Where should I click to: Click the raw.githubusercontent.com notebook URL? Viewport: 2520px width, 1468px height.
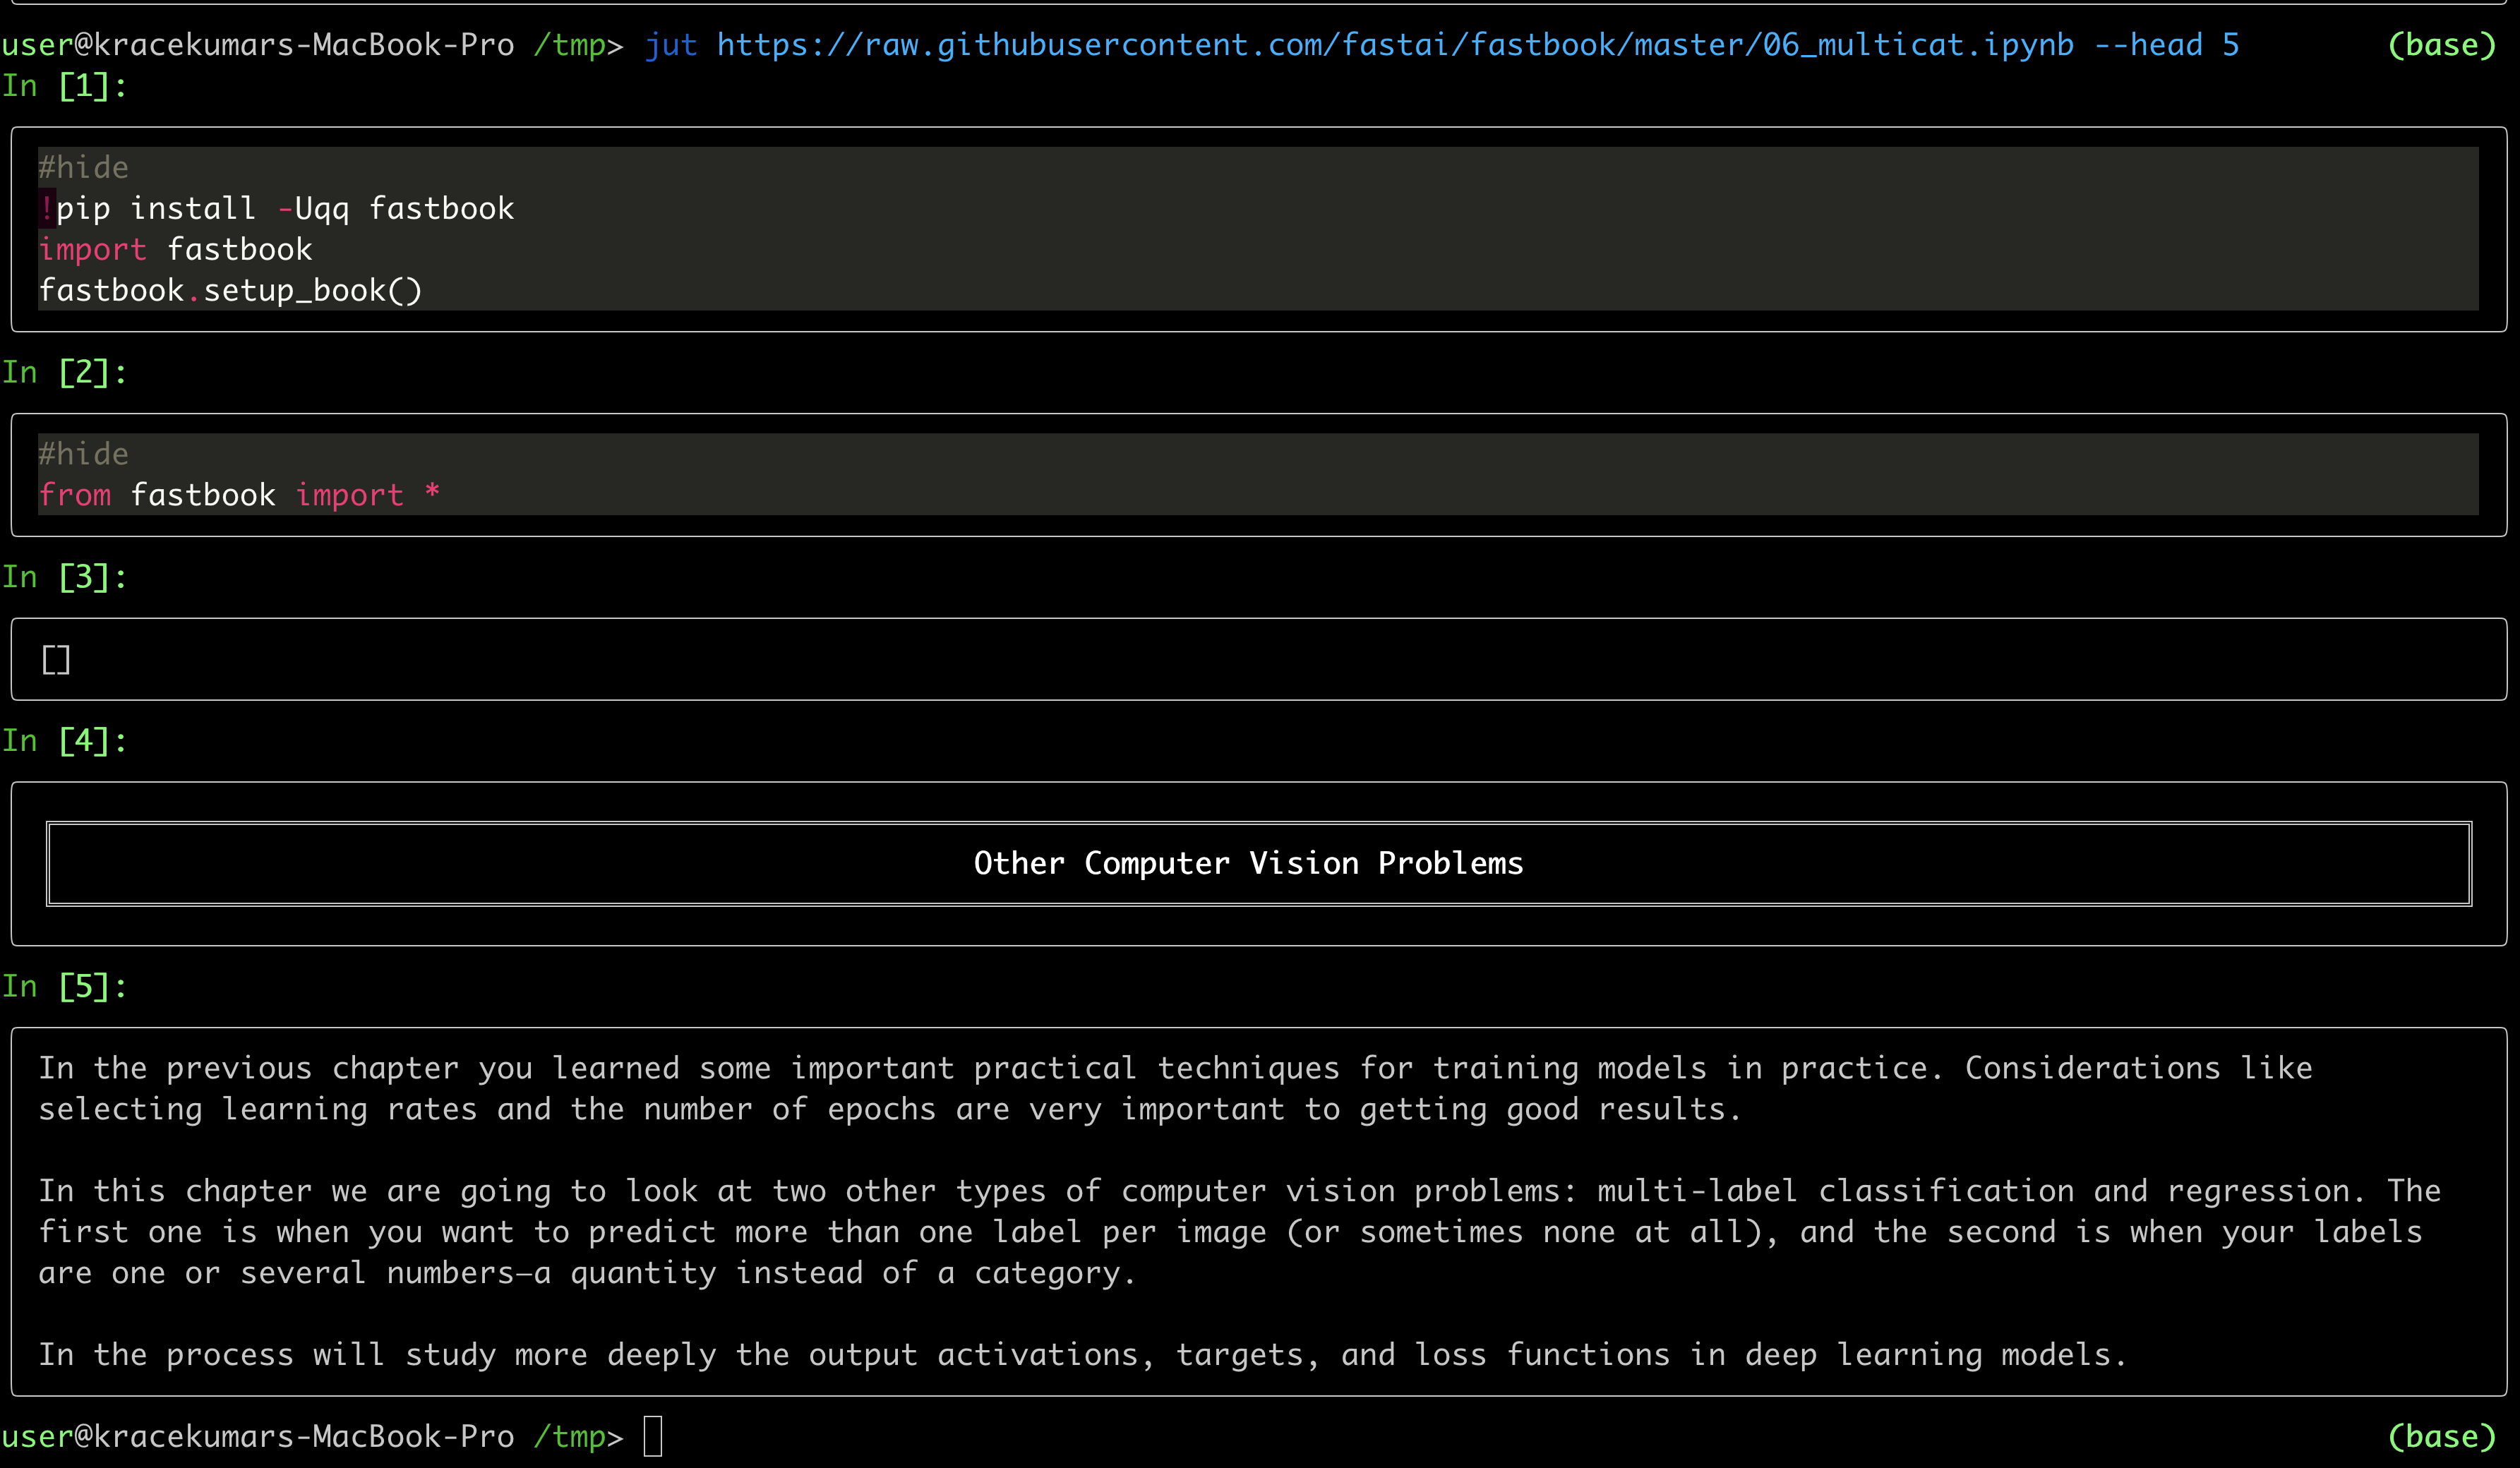(x=1395, y=45)
